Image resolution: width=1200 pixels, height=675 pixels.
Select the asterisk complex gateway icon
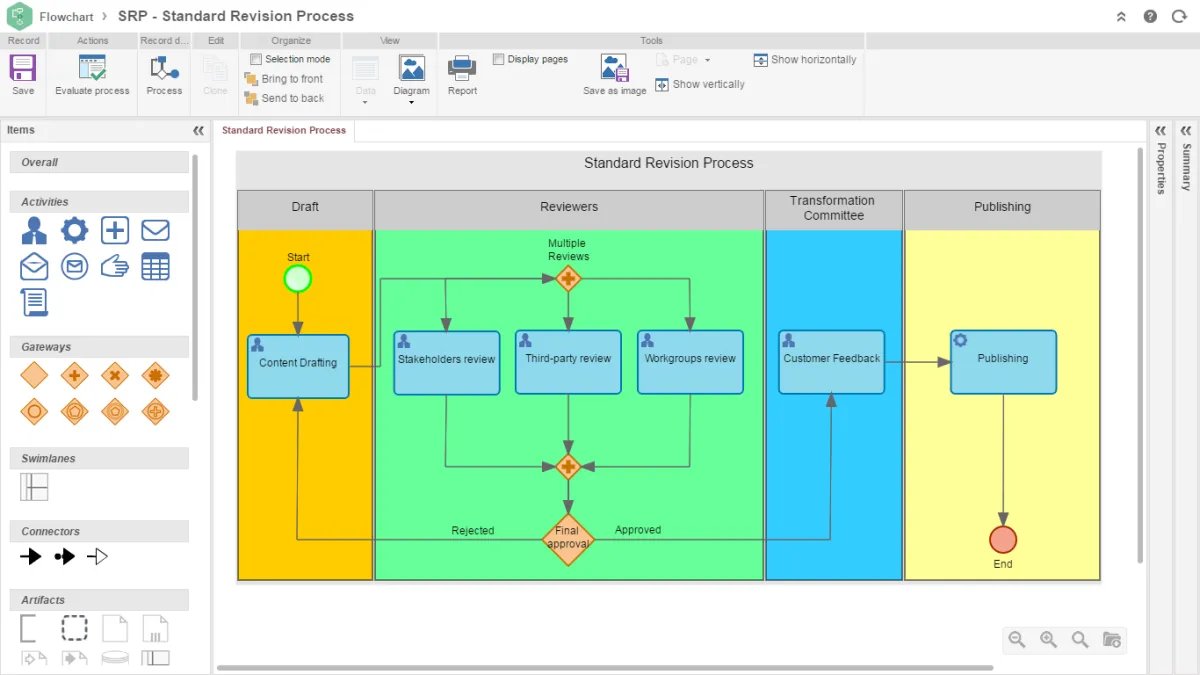click(x=155, y=376)
